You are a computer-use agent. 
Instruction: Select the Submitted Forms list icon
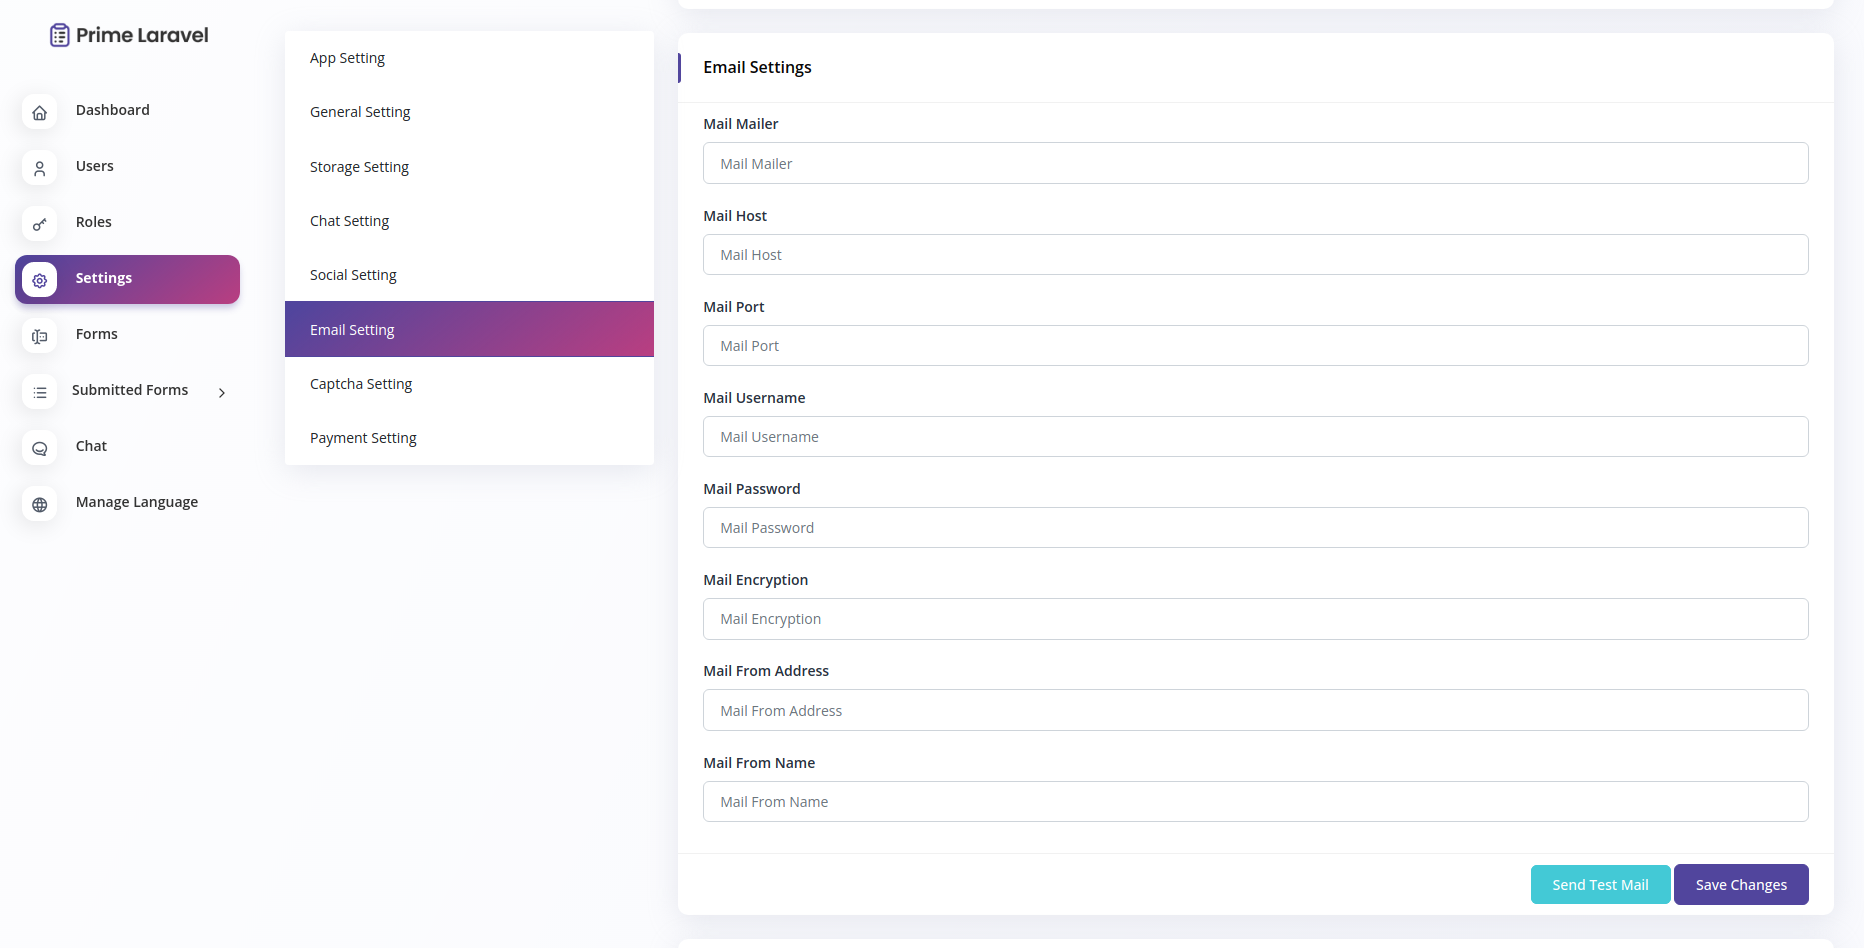(39, 392)
